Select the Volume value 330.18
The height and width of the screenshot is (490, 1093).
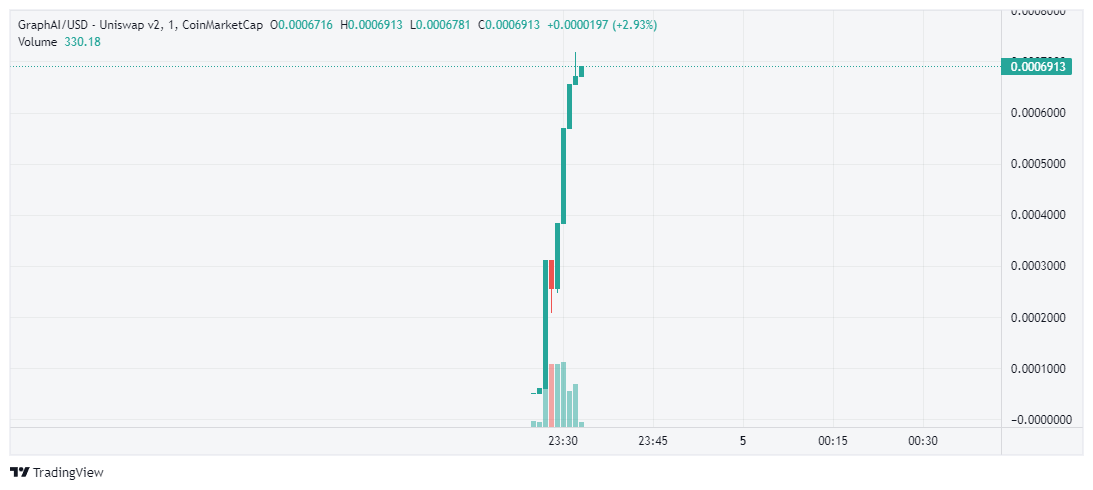[82, 42]
